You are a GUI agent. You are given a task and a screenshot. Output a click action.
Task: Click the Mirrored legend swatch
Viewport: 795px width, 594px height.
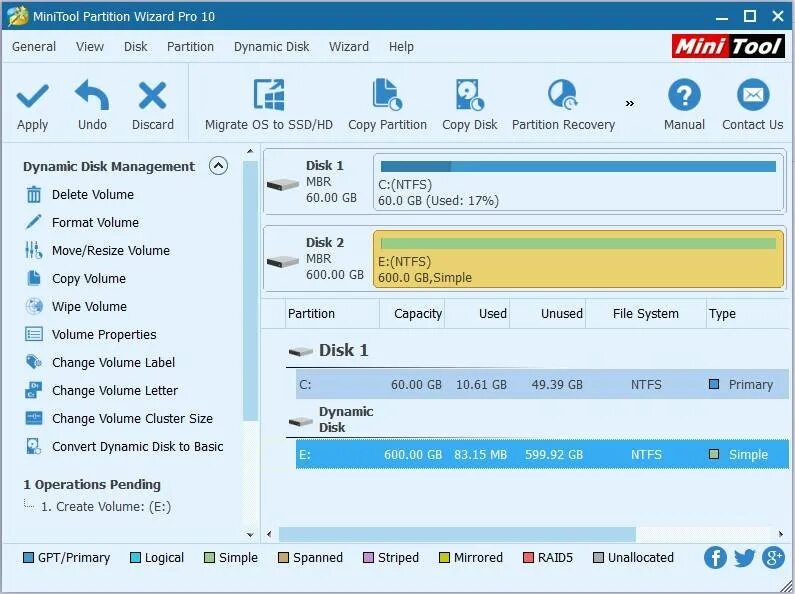click(x=444, y=558)
